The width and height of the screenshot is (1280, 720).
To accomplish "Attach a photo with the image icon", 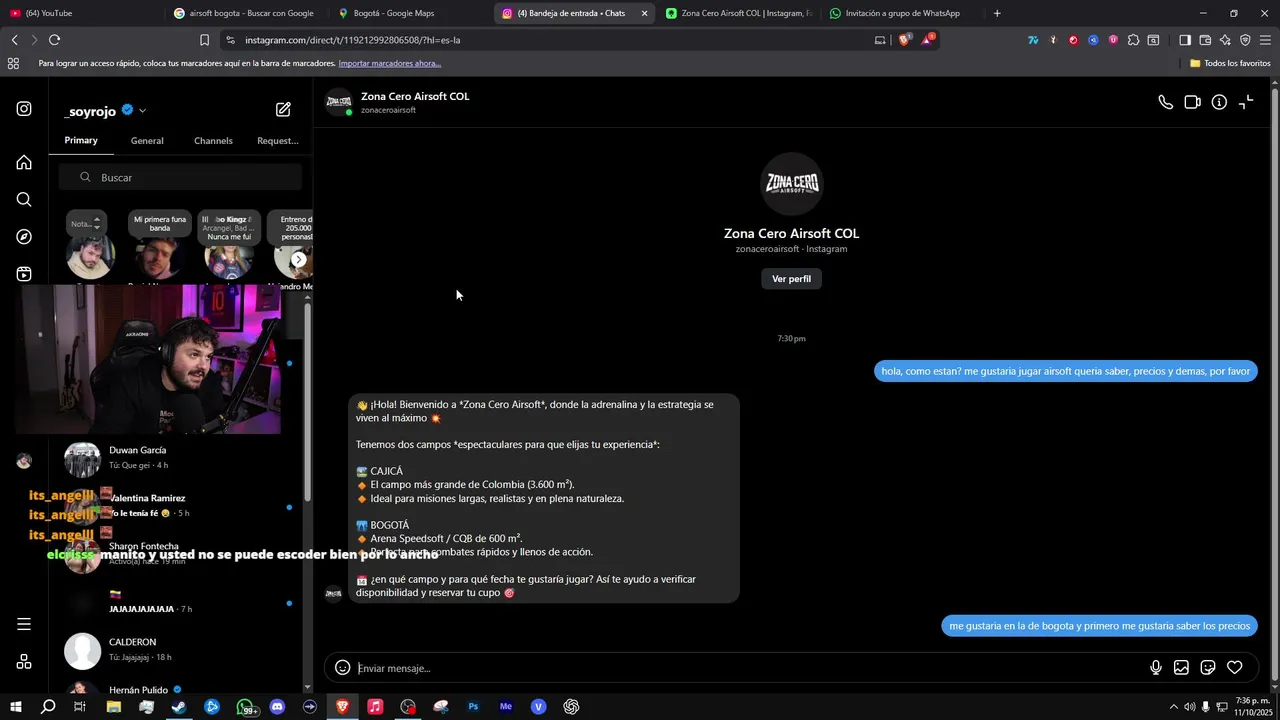I will tap(1181, 668).
